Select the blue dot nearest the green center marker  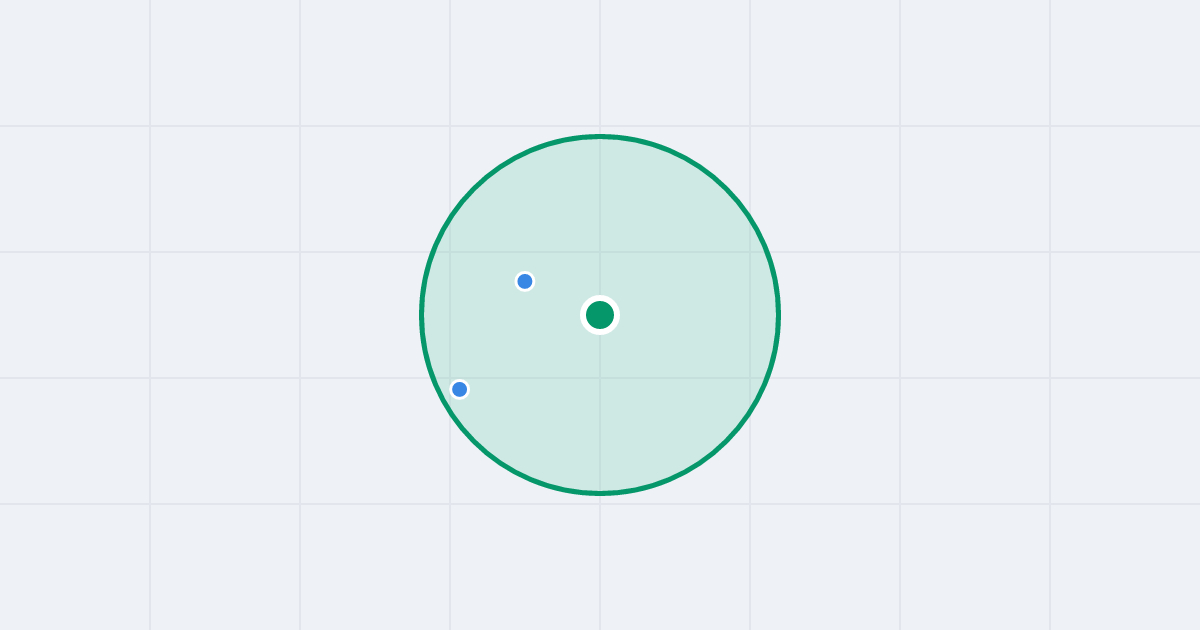tap(525, 281)
